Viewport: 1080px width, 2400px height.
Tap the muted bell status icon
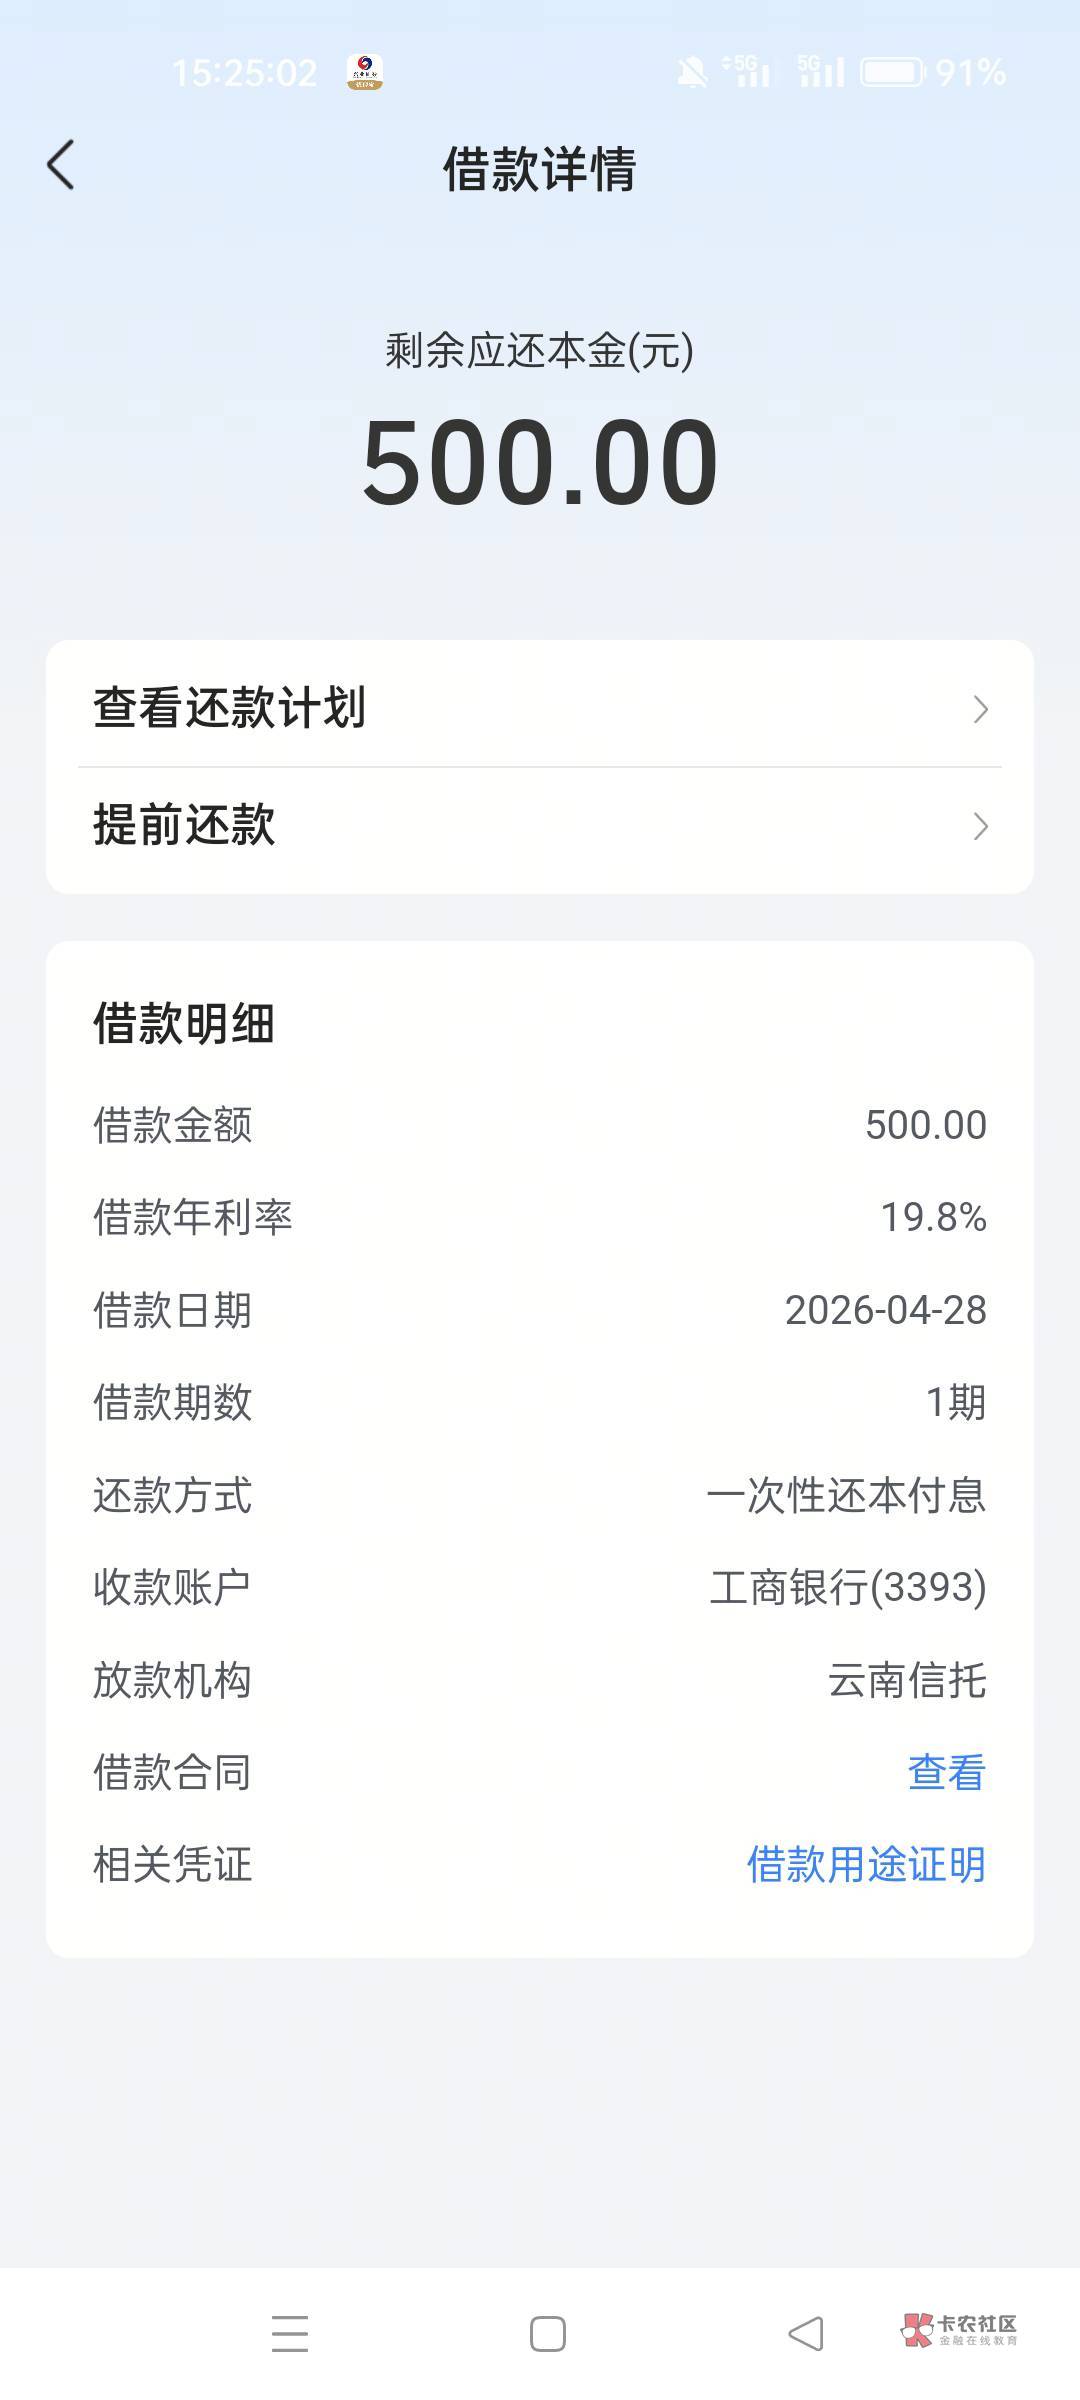(x=691, y=72)
